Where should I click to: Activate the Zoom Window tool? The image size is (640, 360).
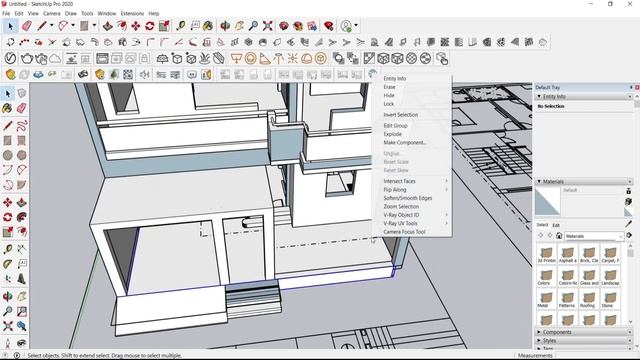point(22,311)
